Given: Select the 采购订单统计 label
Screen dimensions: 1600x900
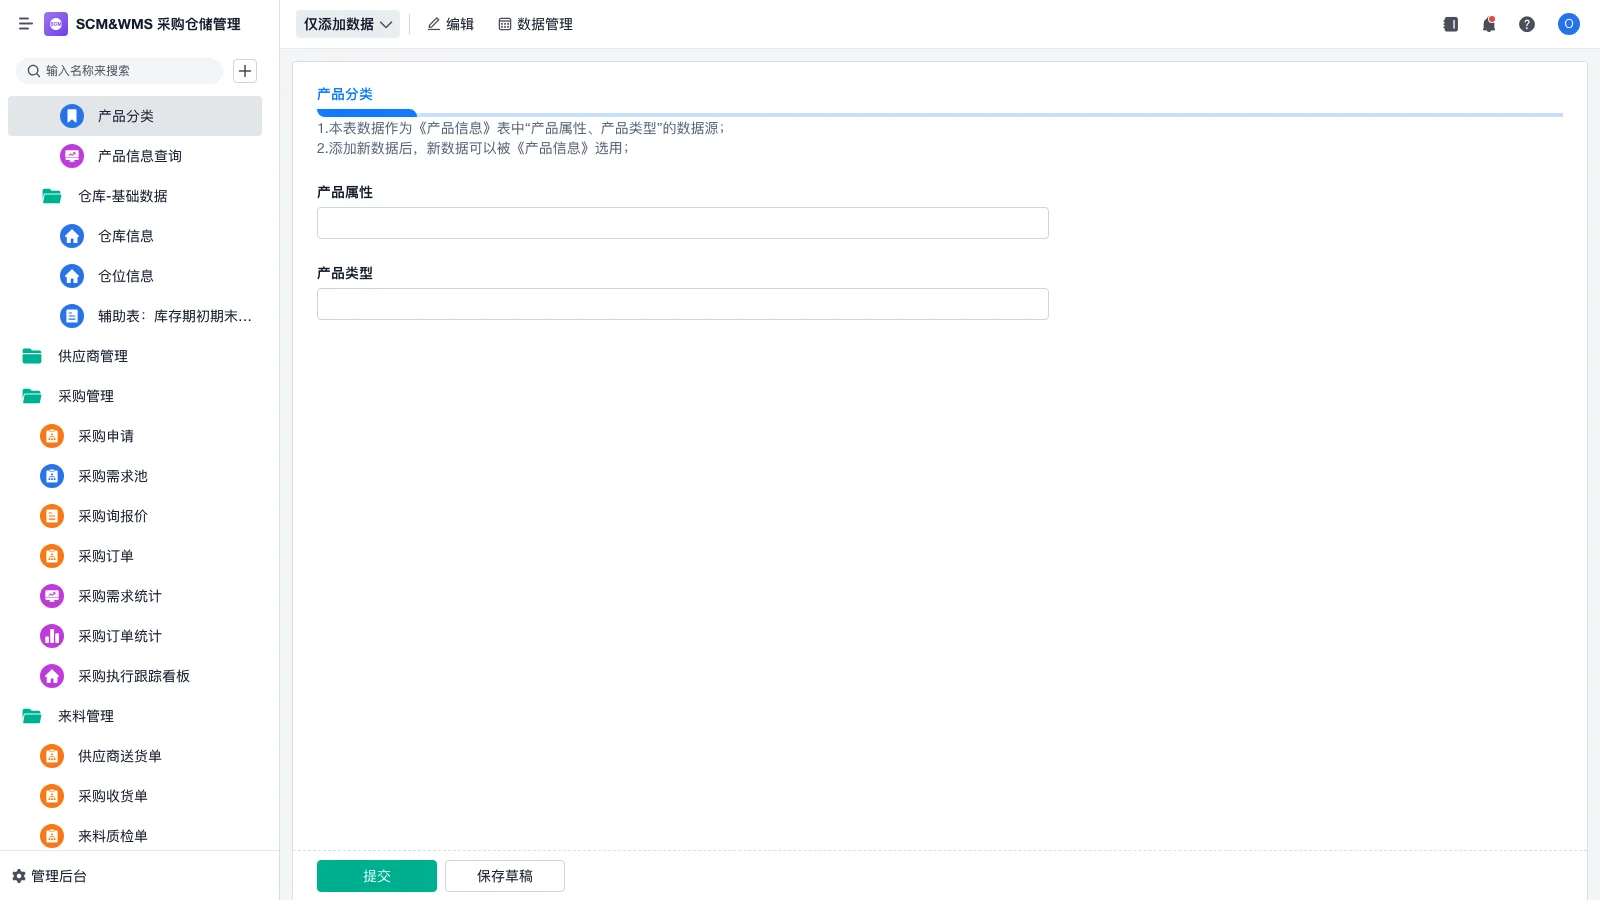Looking at the screenshot, I should pyautogui.click(x=120, y=636).
